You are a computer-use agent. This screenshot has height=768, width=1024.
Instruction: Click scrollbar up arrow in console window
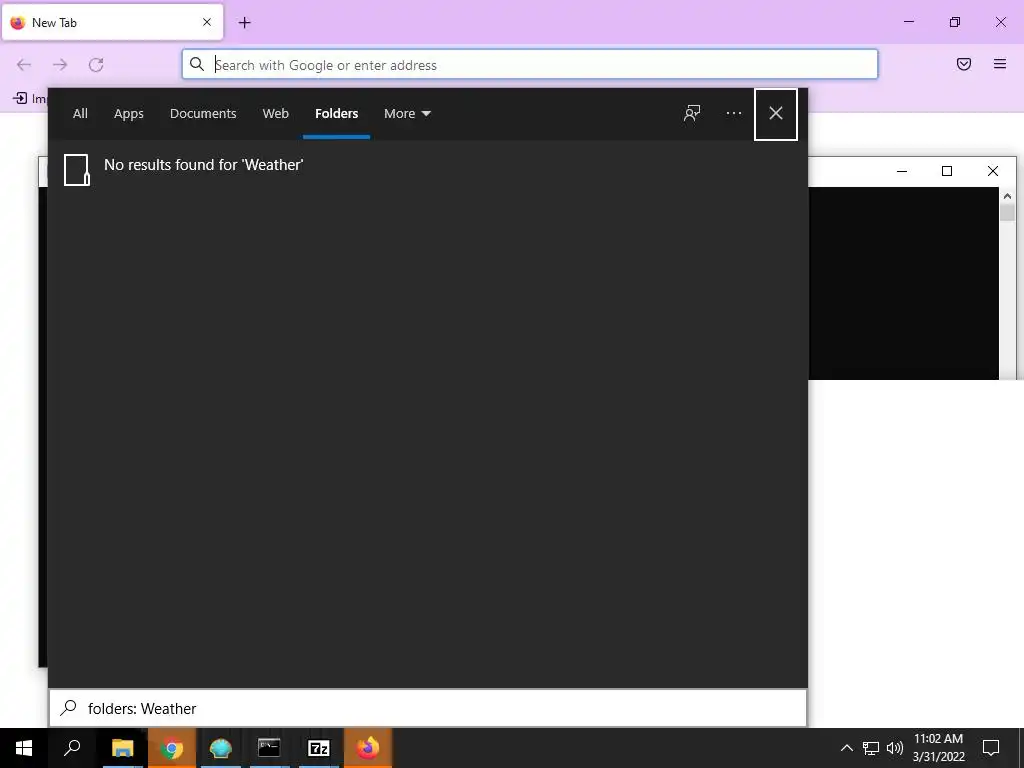coord(1007,195)
